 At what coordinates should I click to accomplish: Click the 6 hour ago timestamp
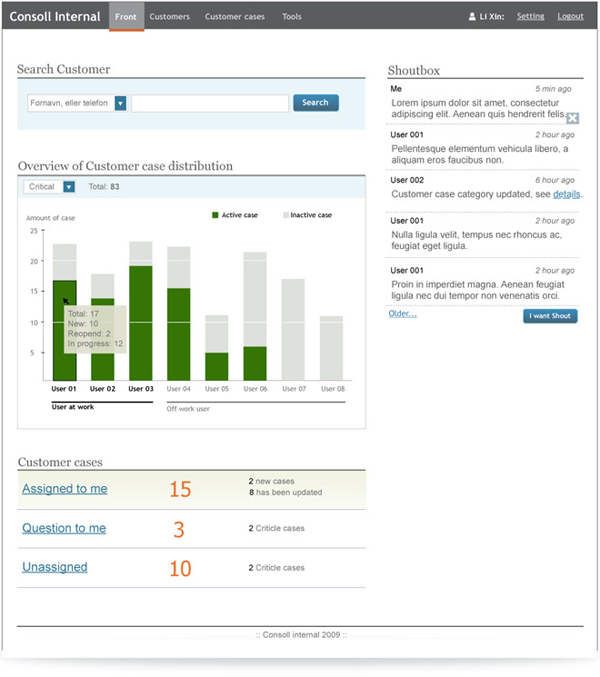click(x=555, y=180)
